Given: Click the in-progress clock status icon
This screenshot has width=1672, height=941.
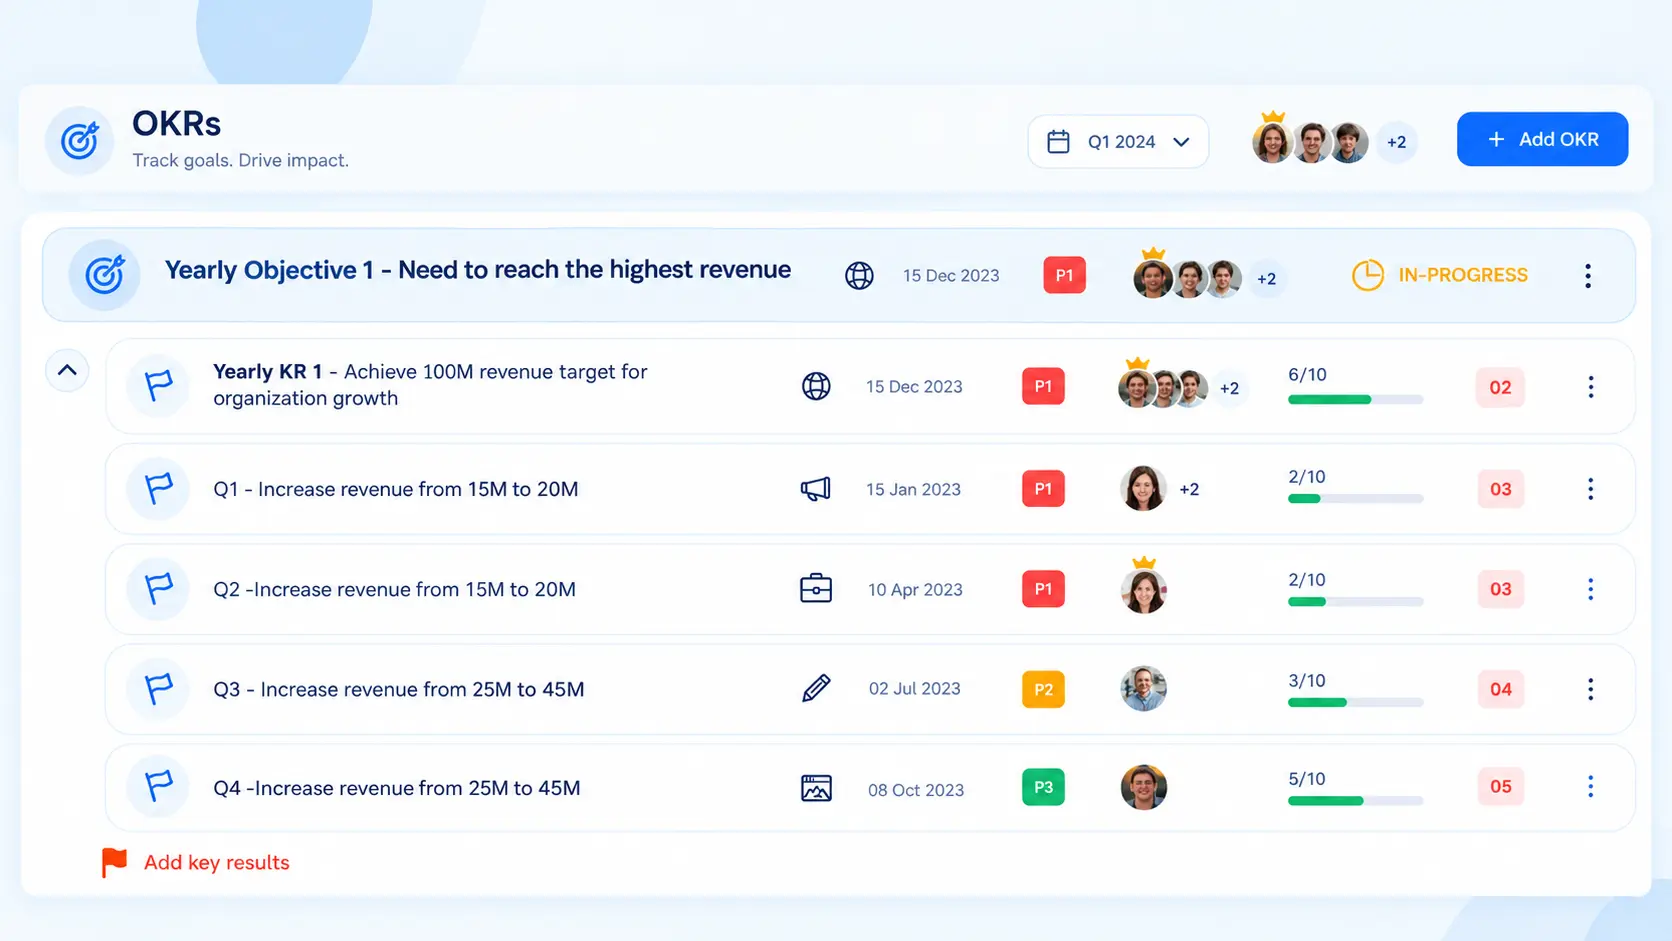Looking at the screenshot, I should tap(1368, 275).
